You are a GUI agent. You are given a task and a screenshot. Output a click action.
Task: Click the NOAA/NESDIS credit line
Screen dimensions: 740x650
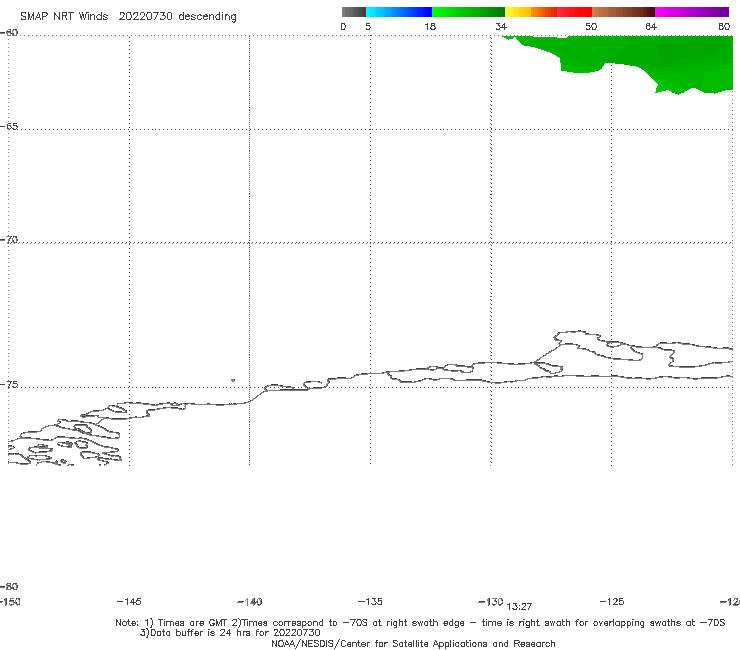[413, 643]
